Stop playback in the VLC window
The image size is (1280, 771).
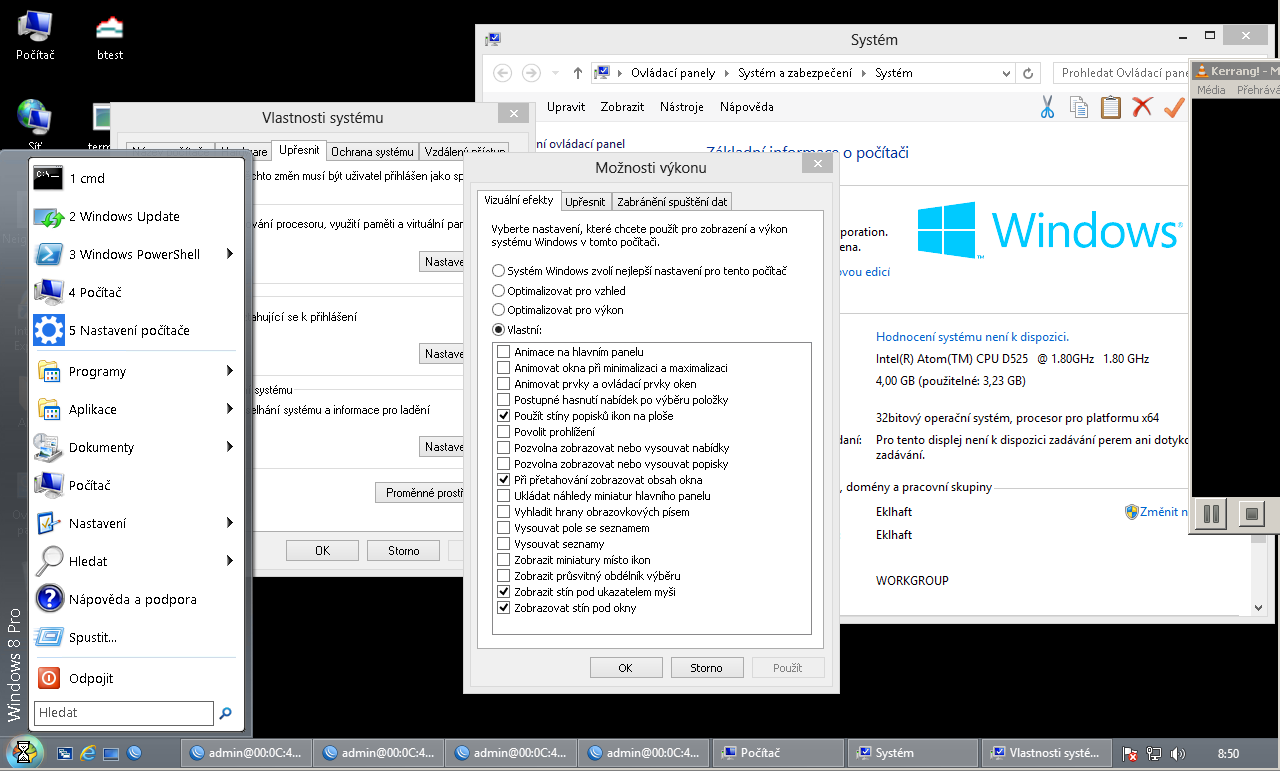(x=1252, y=514)
